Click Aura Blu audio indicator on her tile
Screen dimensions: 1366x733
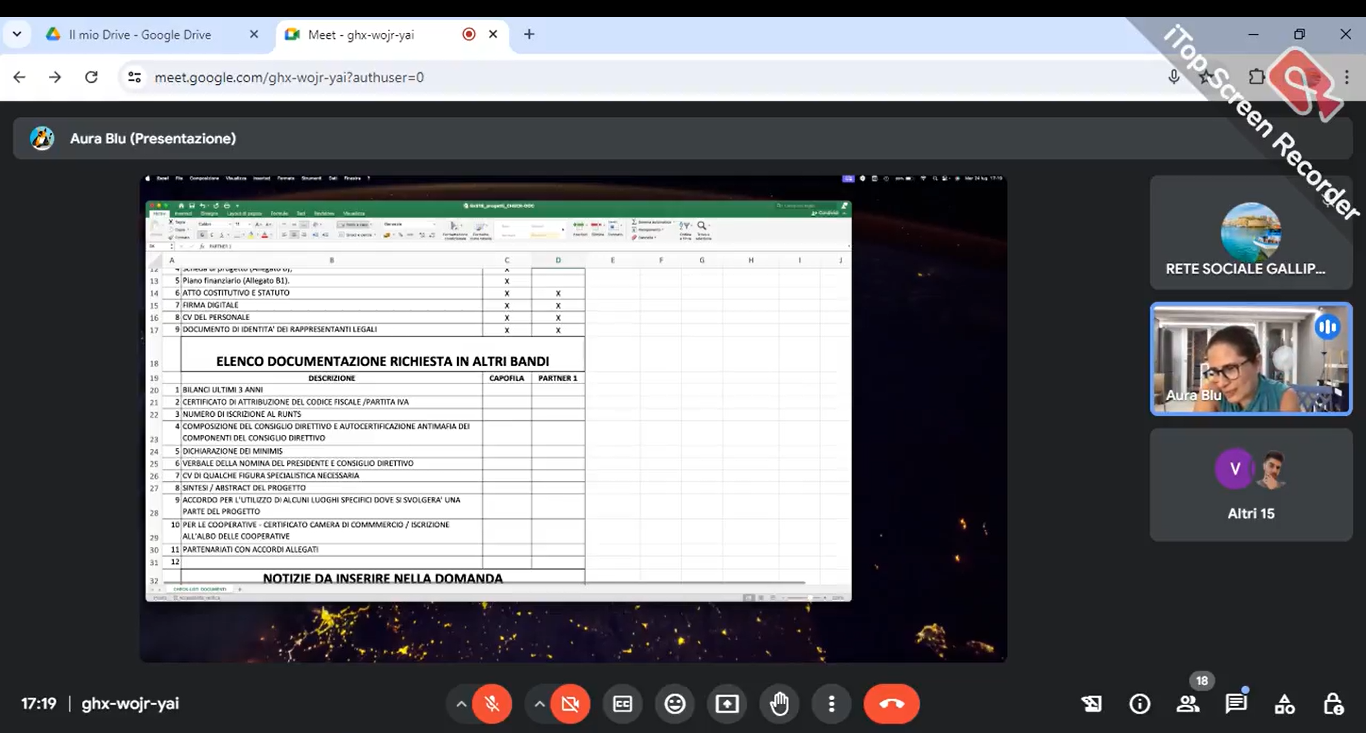pos(1327,327)
